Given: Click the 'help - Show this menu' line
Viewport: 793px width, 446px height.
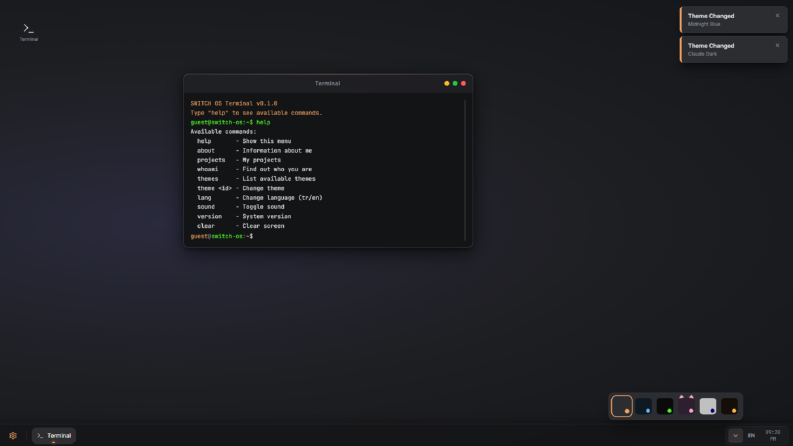Looking at the screenshot, I should pos(244,141).
